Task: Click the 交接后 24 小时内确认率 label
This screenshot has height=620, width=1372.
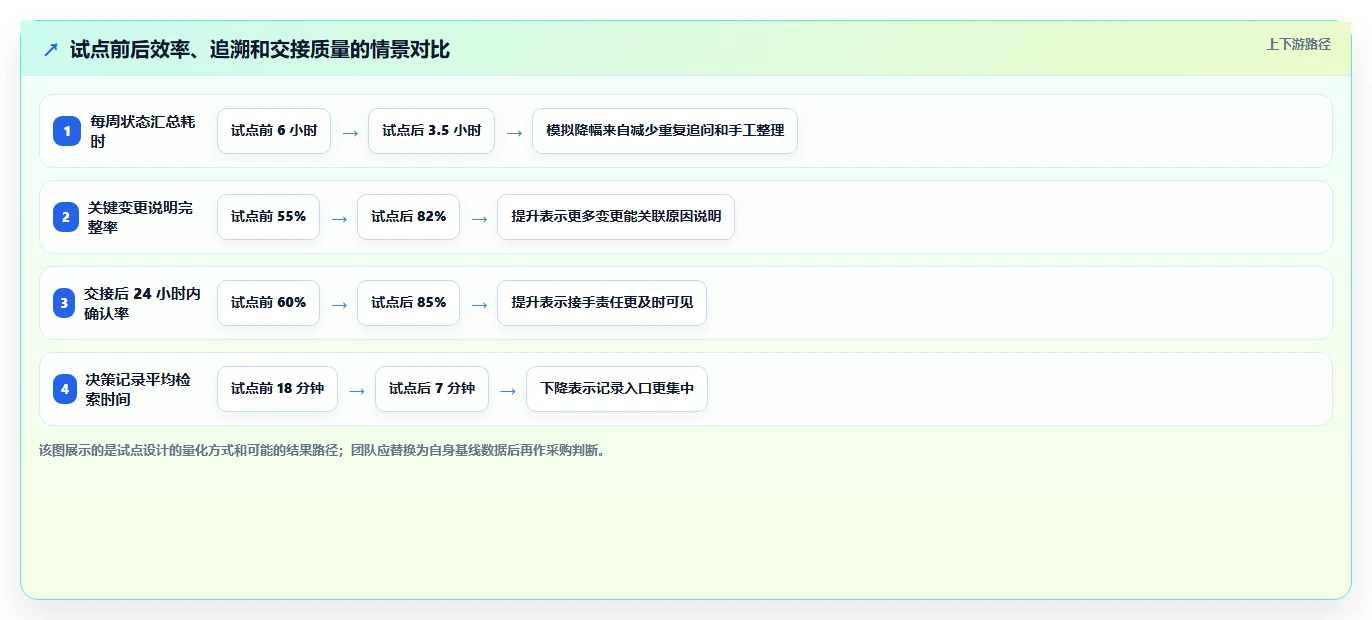Action: pos(142,303)
